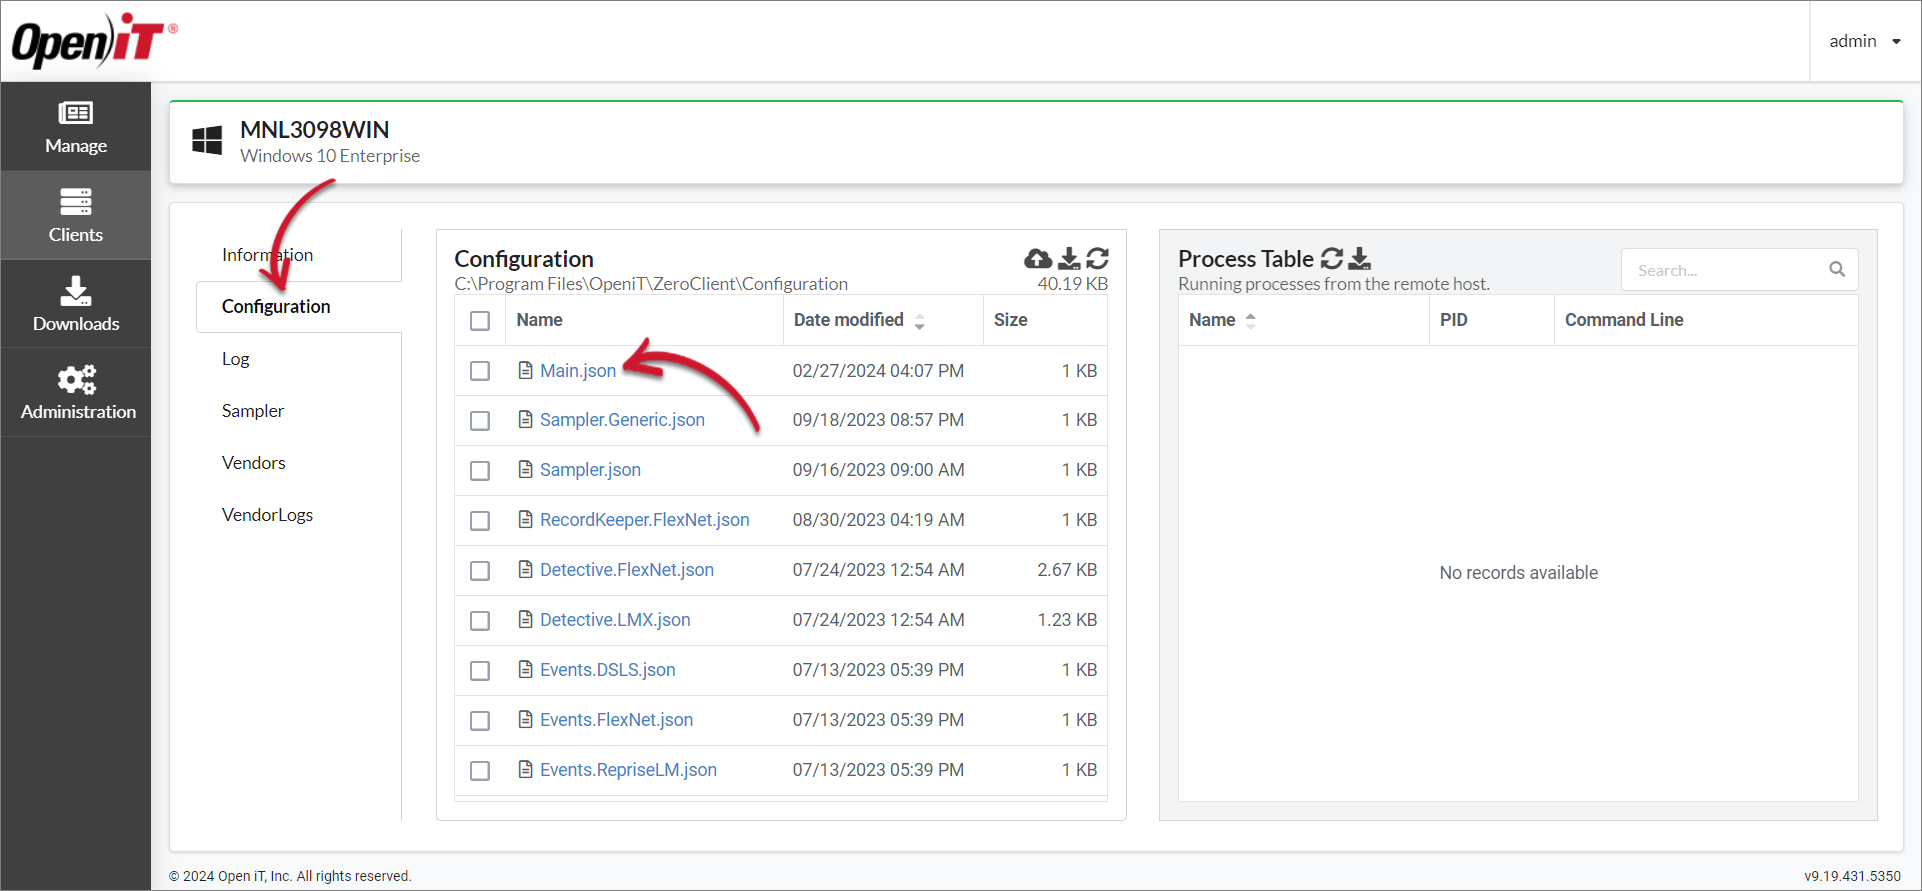
Task: Refresh the Process Table
Action: coord(1332,259)
